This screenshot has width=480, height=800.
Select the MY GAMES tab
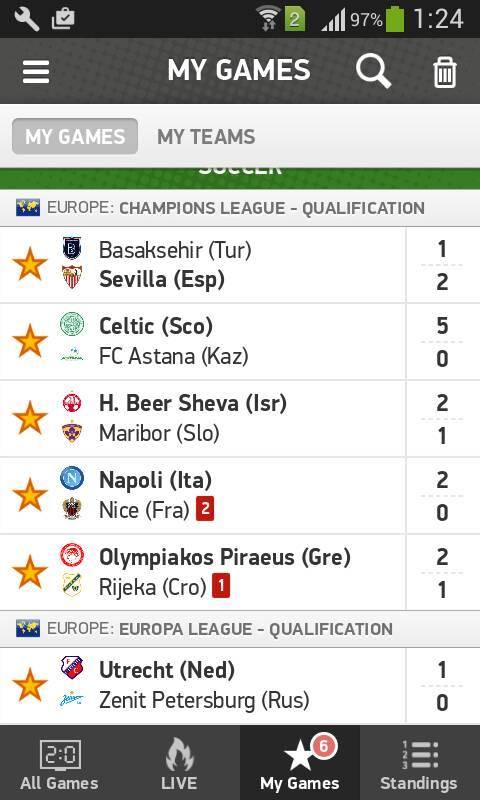[x=75, y=137]
